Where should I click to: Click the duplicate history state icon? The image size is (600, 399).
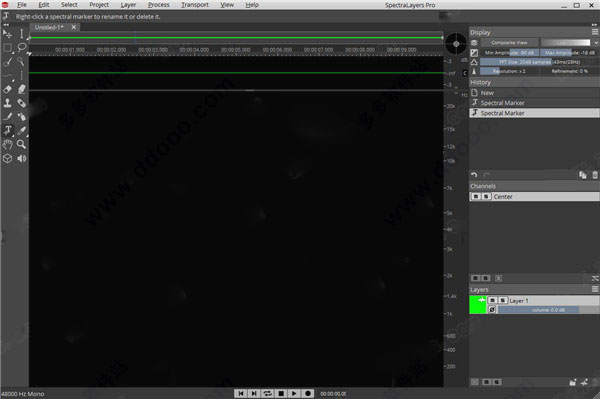[582, 175]
